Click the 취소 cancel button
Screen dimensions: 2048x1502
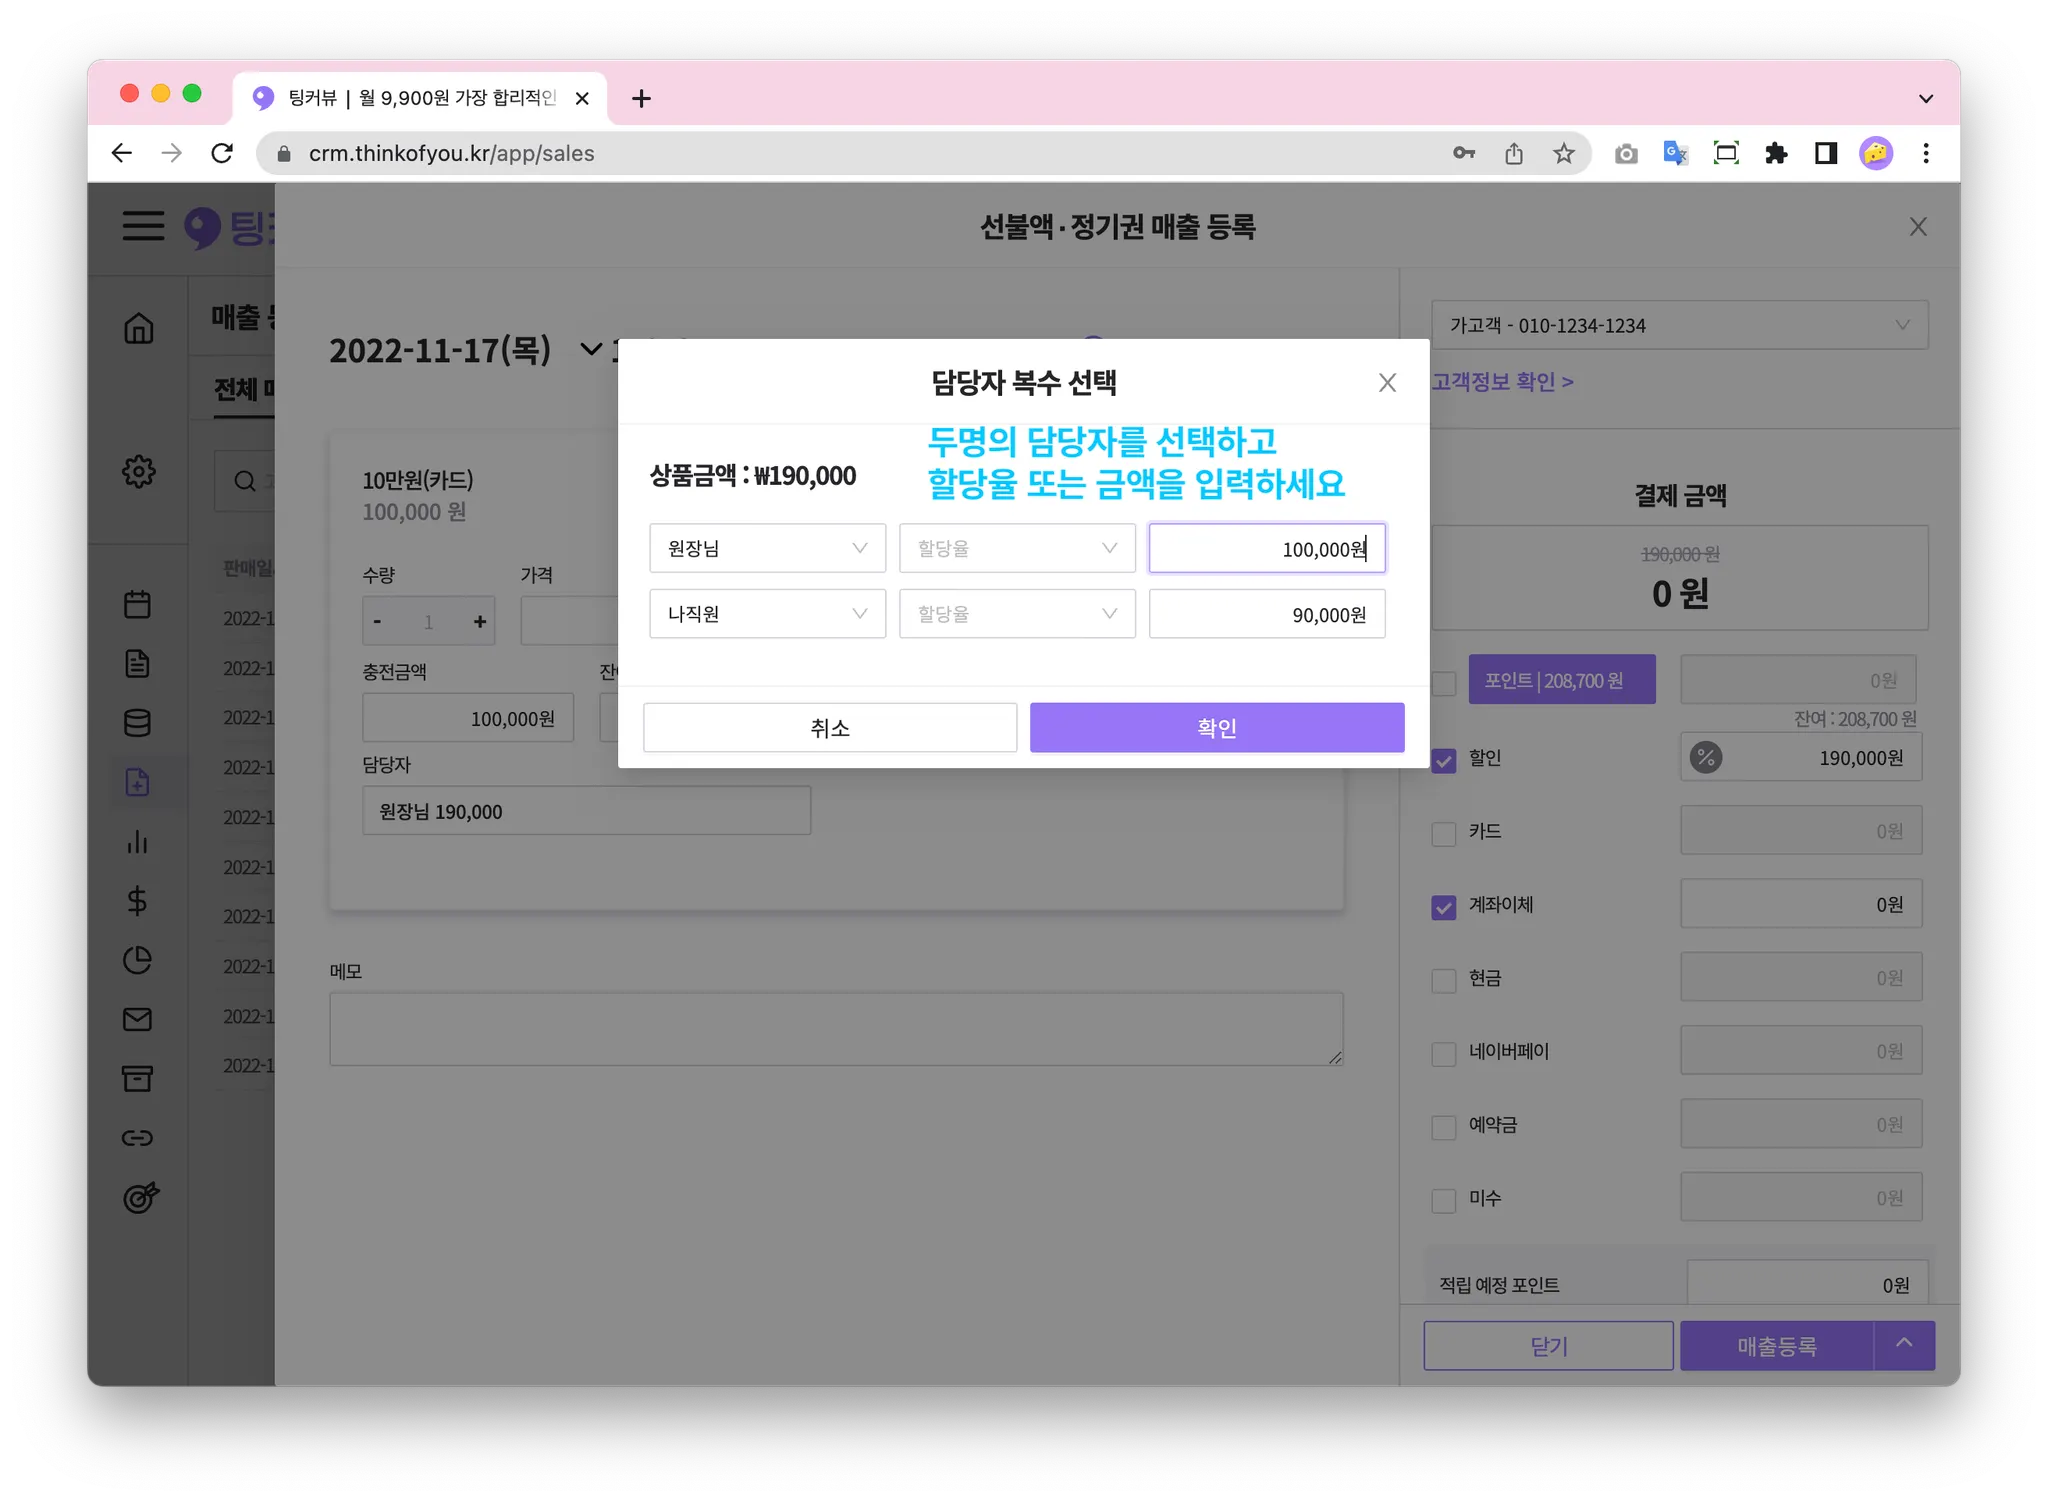pos(829,728)
